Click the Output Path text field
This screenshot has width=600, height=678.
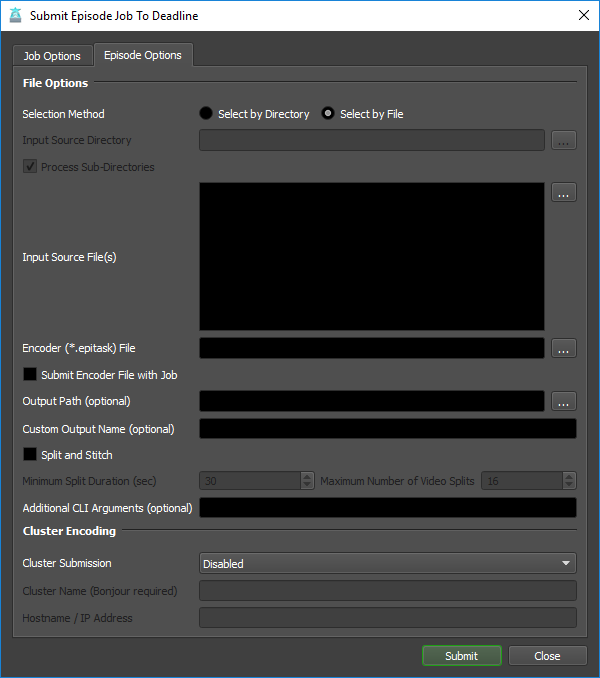click(372, 401)
